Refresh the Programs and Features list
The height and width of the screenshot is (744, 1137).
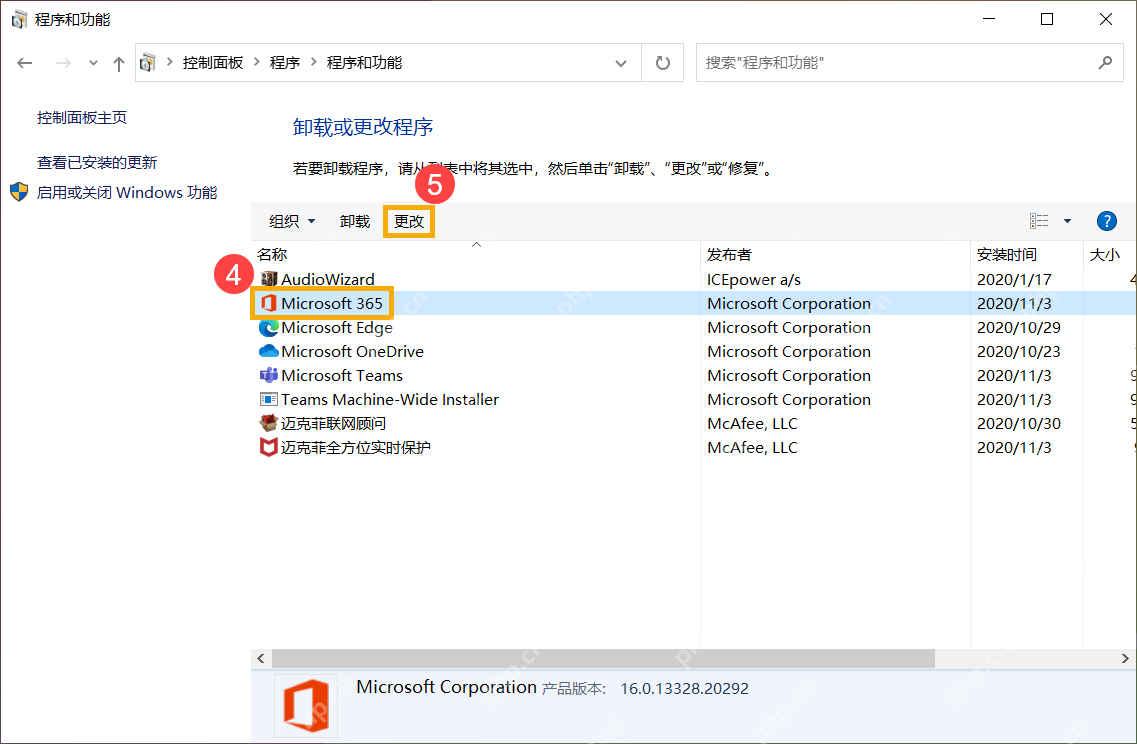coord(663,63)
